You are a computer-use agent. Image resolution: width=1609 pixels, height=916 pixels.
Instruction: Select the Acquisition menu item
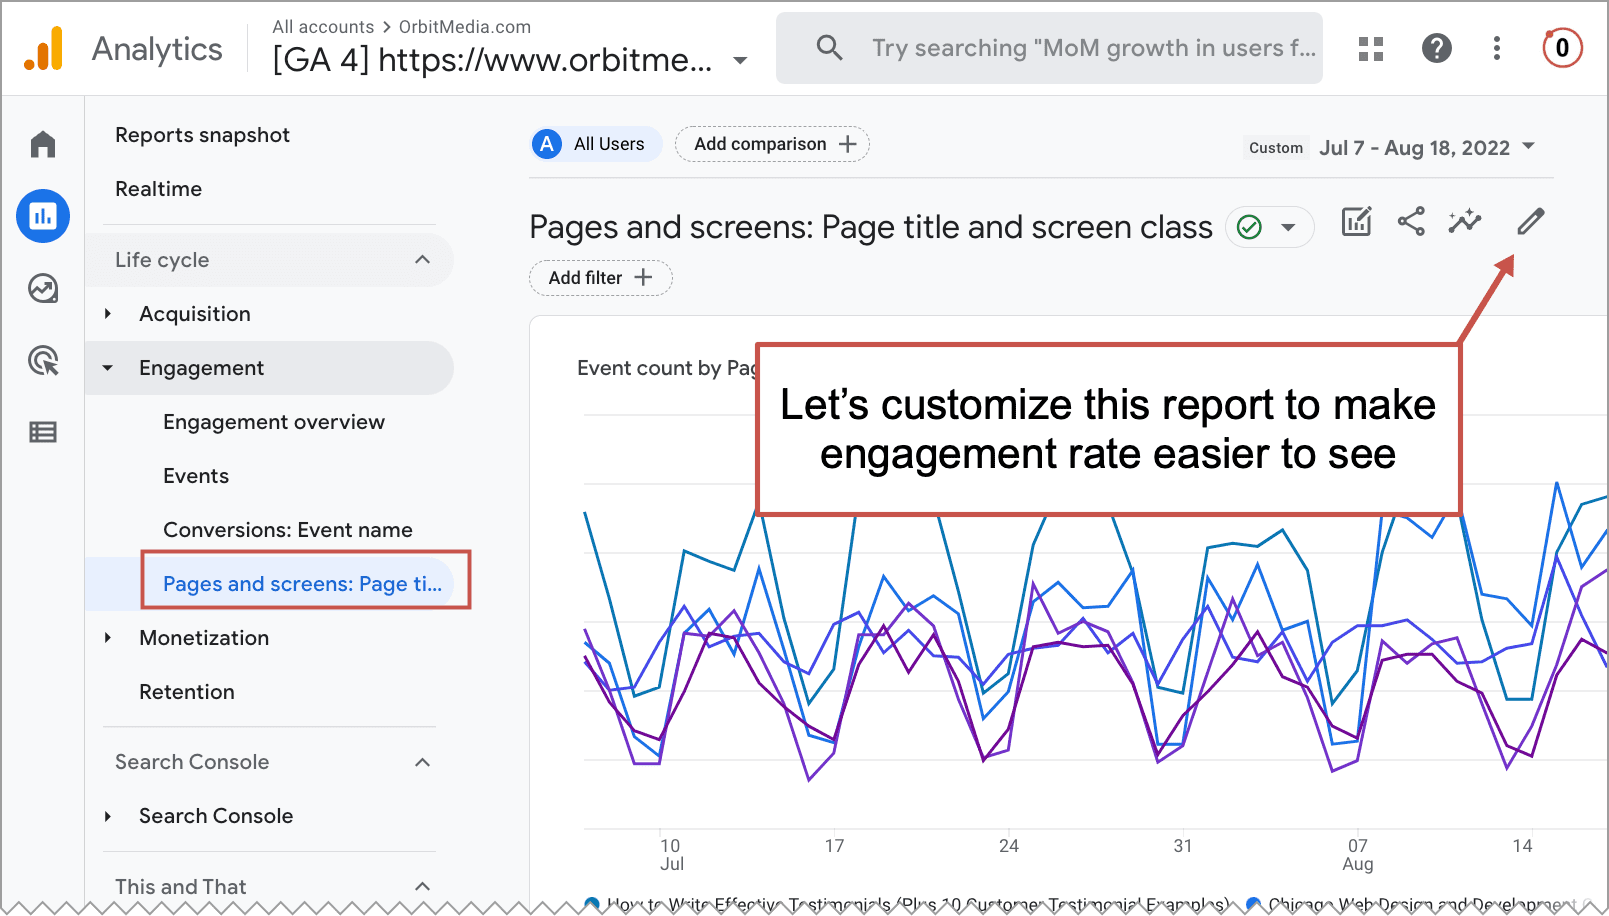(195, 314)
